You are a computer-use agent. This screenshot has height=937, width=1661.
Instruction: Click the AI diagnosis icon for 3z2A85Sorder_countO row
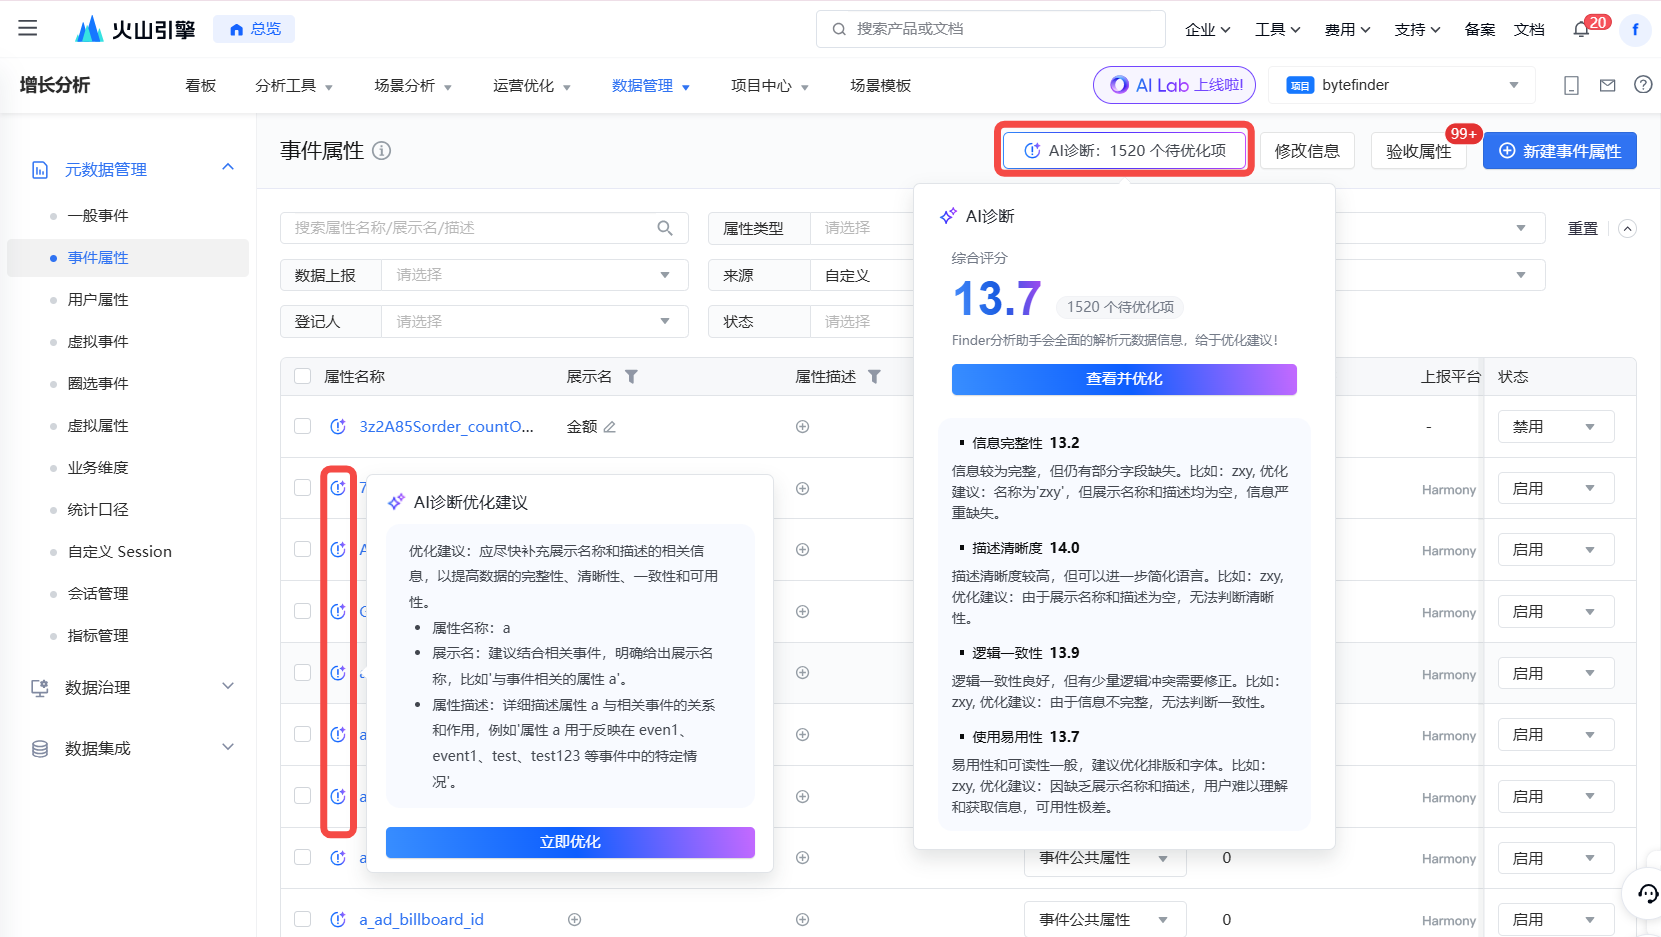pos(338,427)
